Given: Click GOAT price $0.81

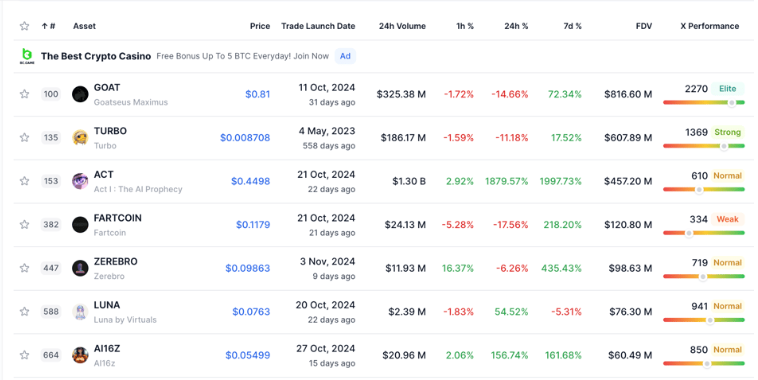Looking at the screenshot, I should (x=258, y=94).
